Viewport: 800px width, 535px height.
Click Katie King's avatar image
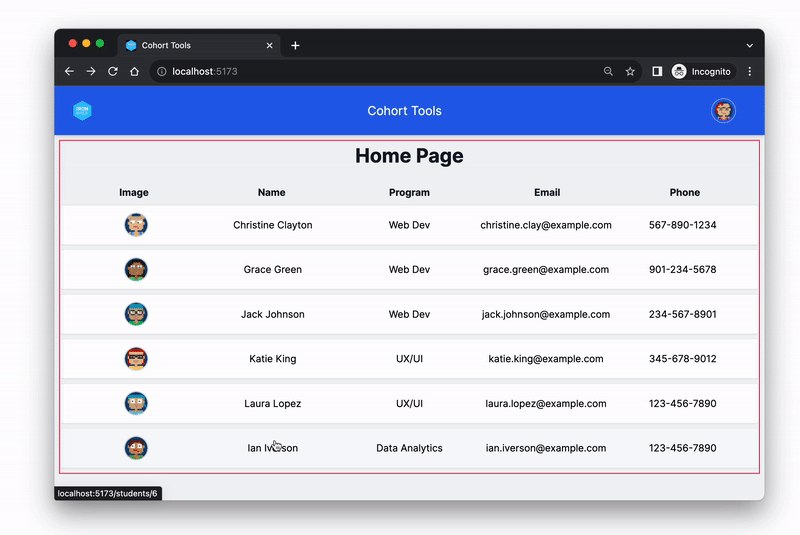(136, 359)
